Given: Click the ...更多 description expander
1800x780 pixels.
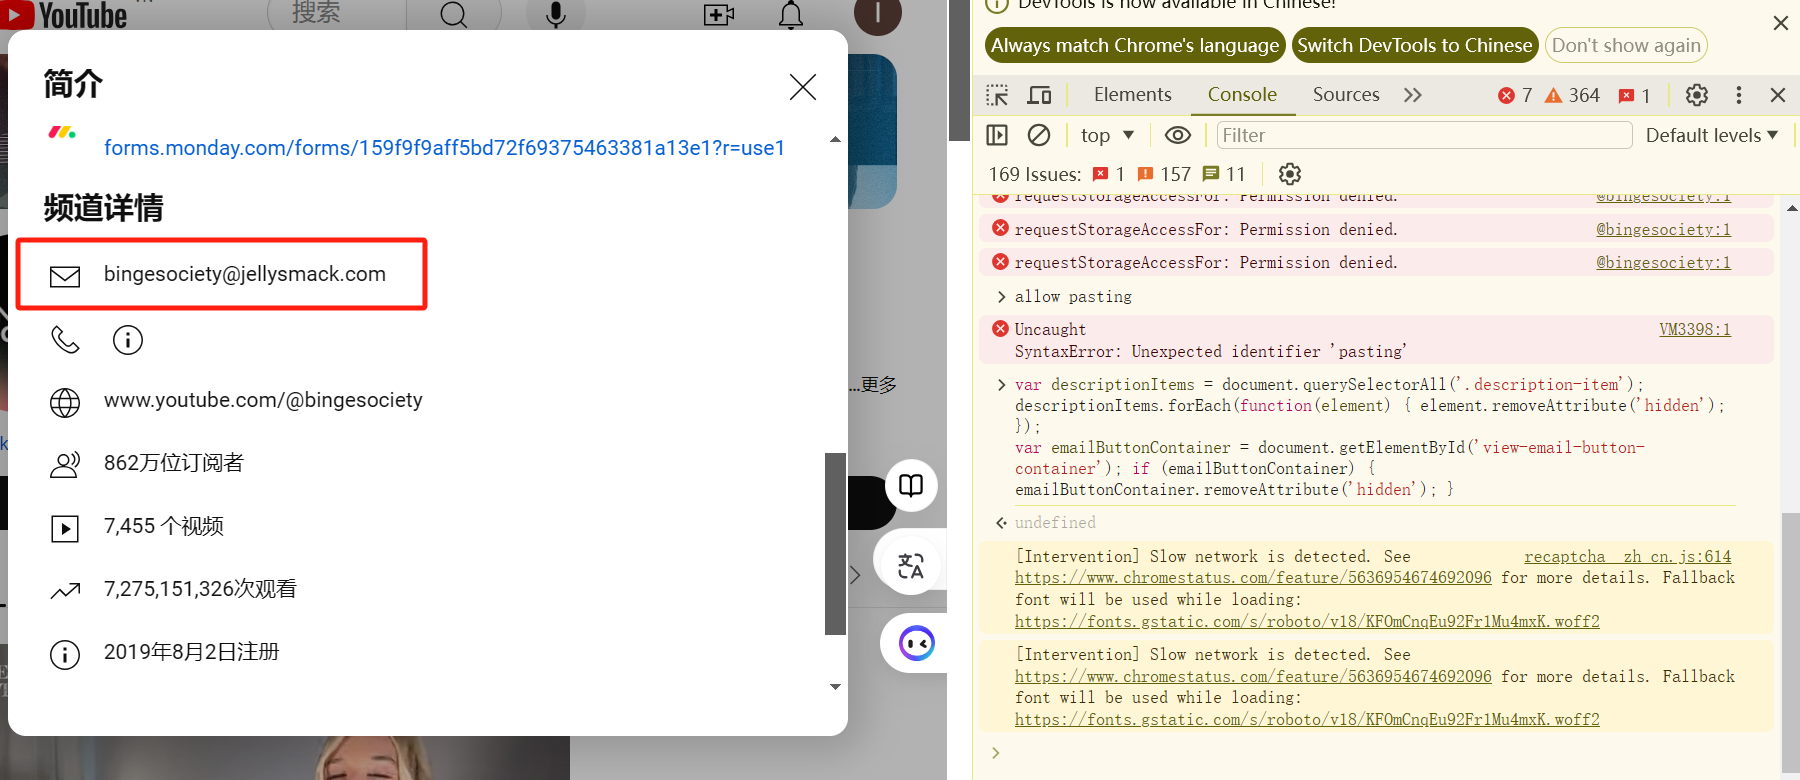Looking at the screenshot, I should (873, 385).
